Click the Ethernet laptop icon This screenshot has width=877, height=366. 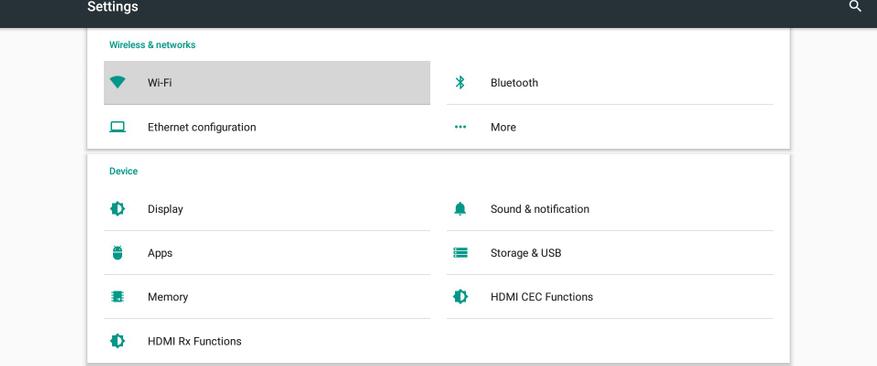click(117, 127)
